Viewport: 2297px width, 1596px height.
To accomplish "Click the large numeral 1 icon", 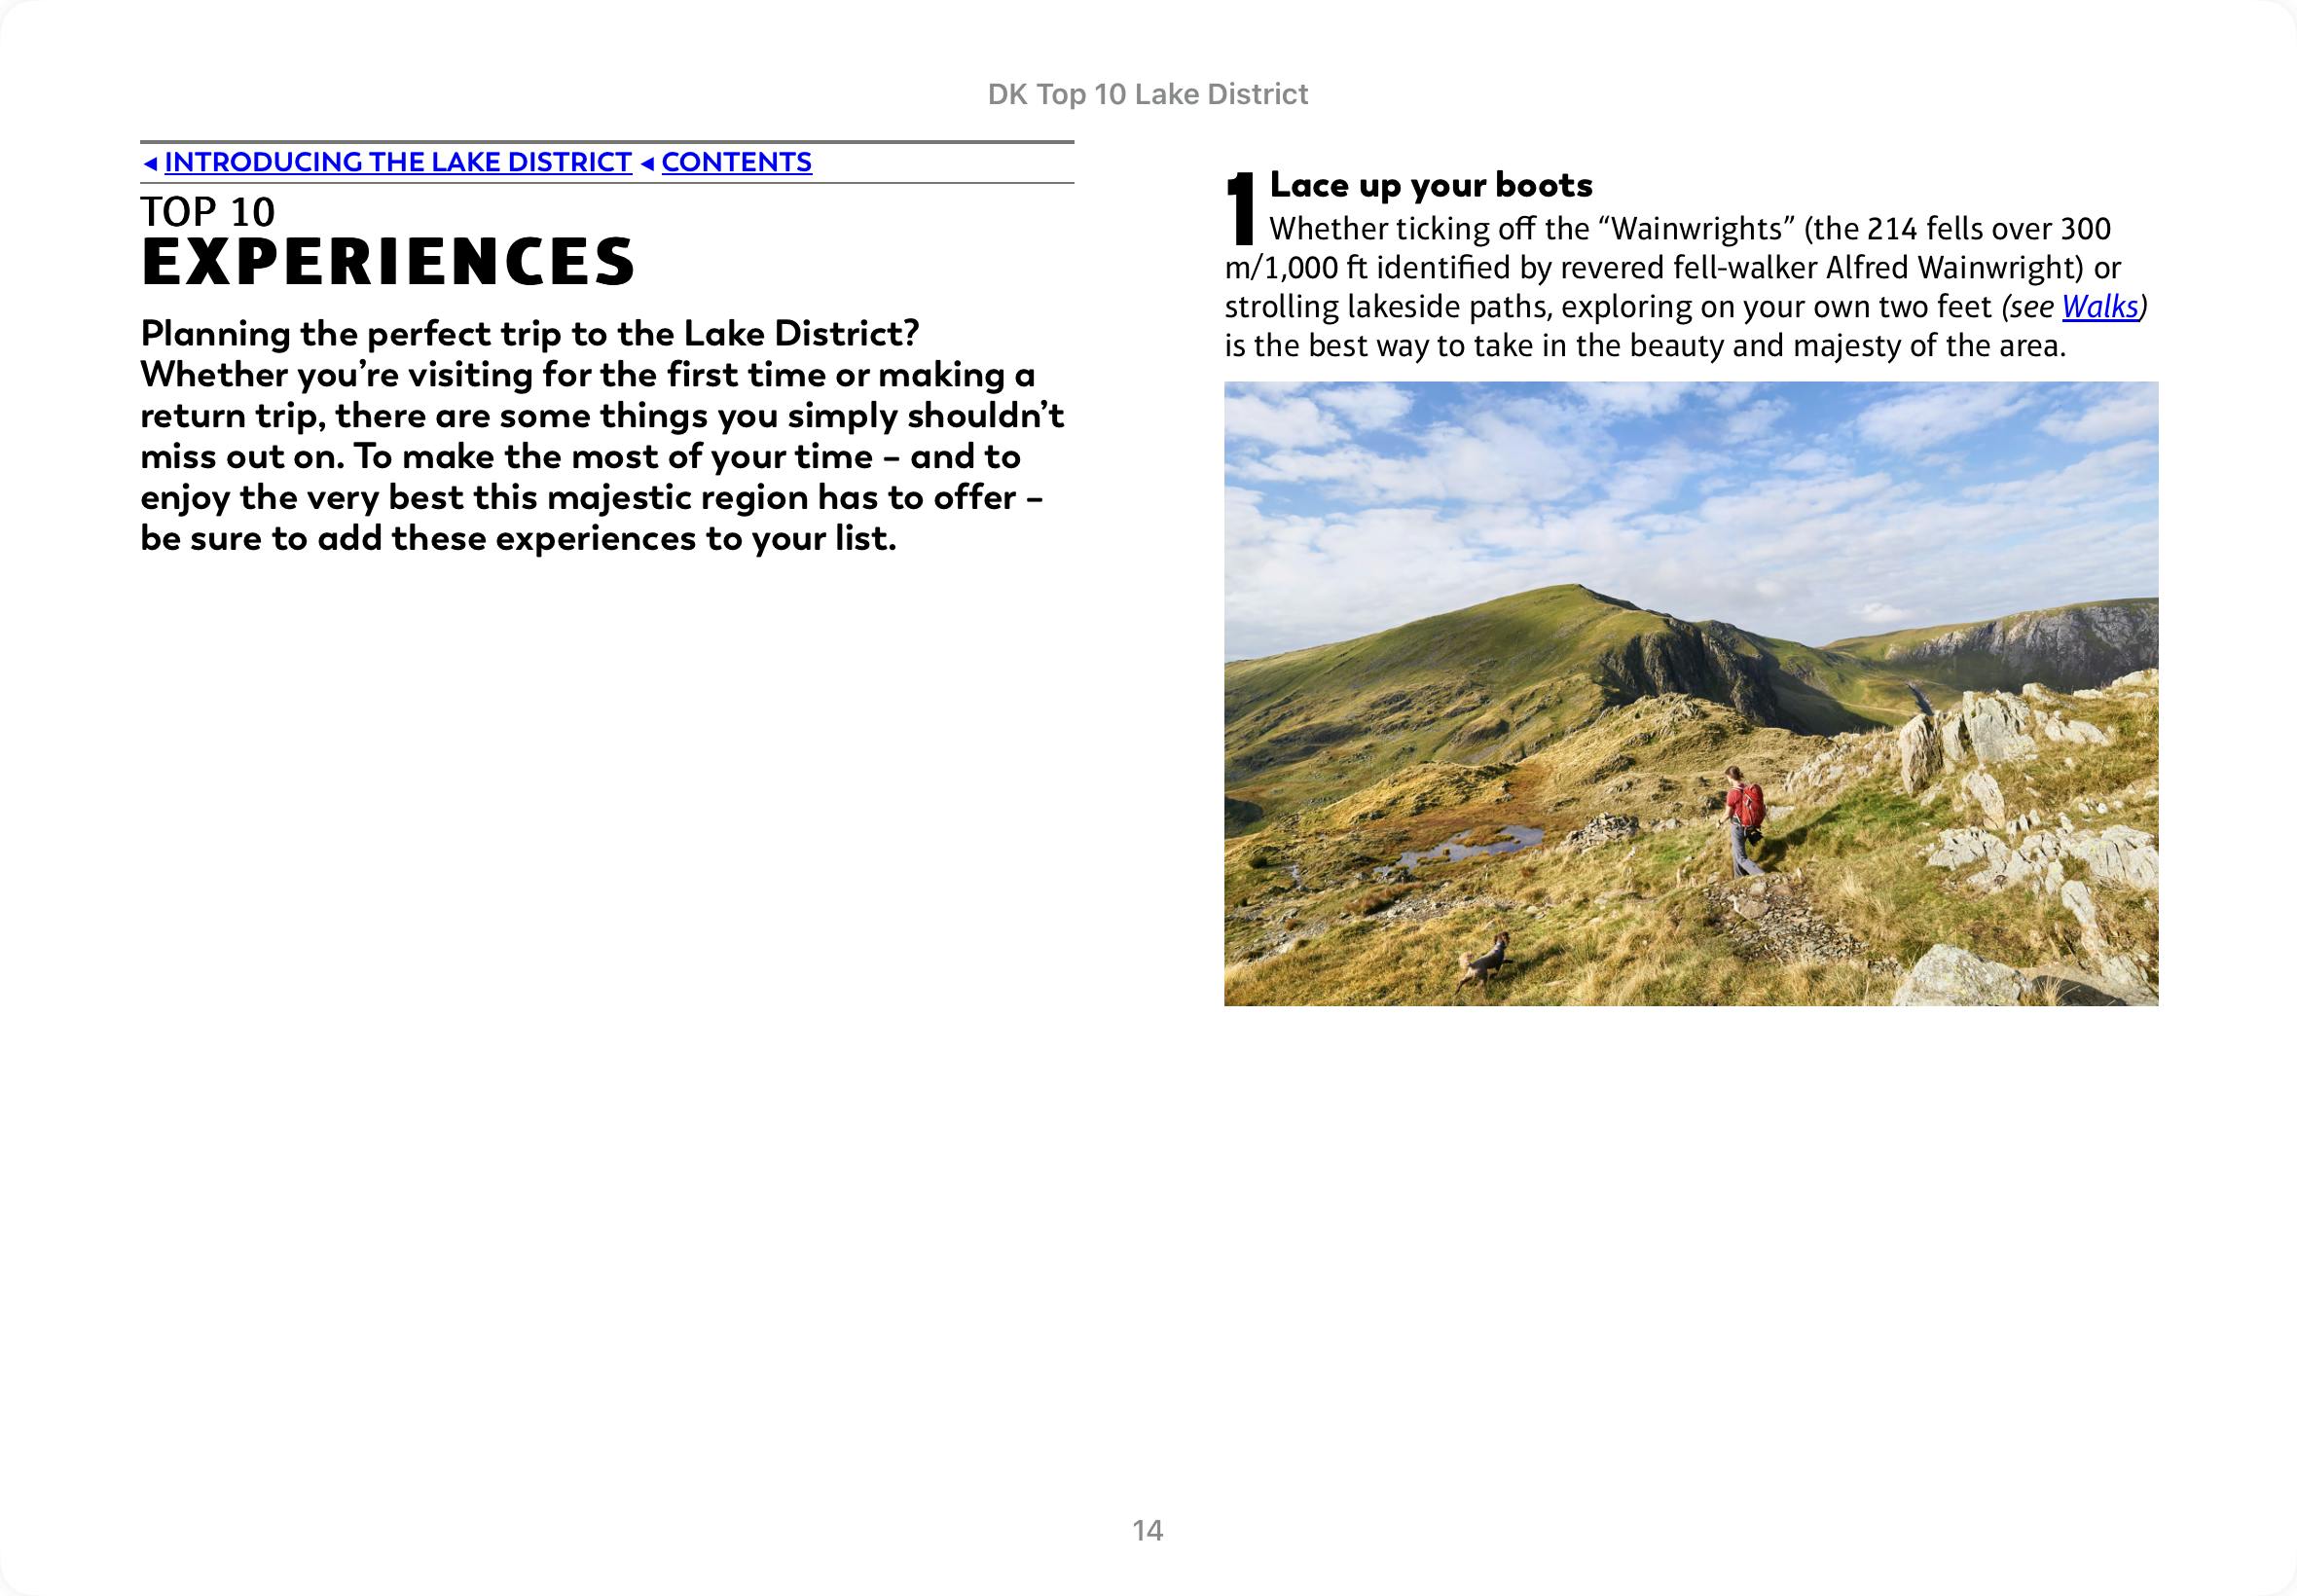I will click(1241, 208).
